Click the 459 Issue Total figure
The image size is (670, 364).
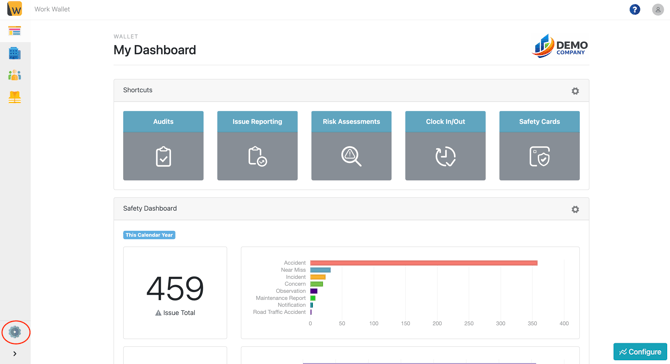pos(175,288)
